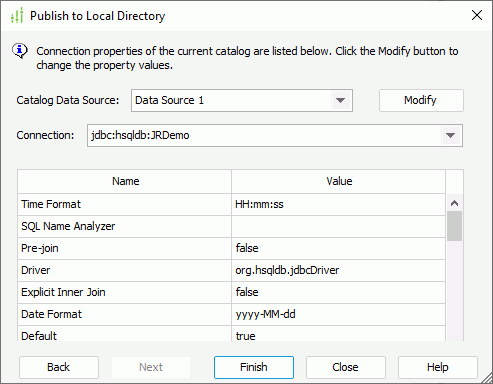This screenshot has height=384, width=493.
Task: Open the Catalog Data Source dropdown arrow
Action: pyautogui.click(x=340, y=100)
